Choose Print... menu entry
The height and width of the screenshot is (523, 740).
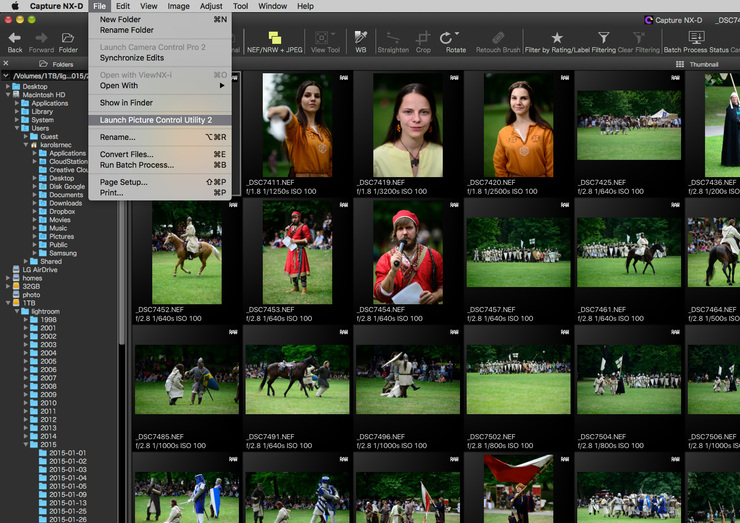pyautogui.click(x=160, y=193)
